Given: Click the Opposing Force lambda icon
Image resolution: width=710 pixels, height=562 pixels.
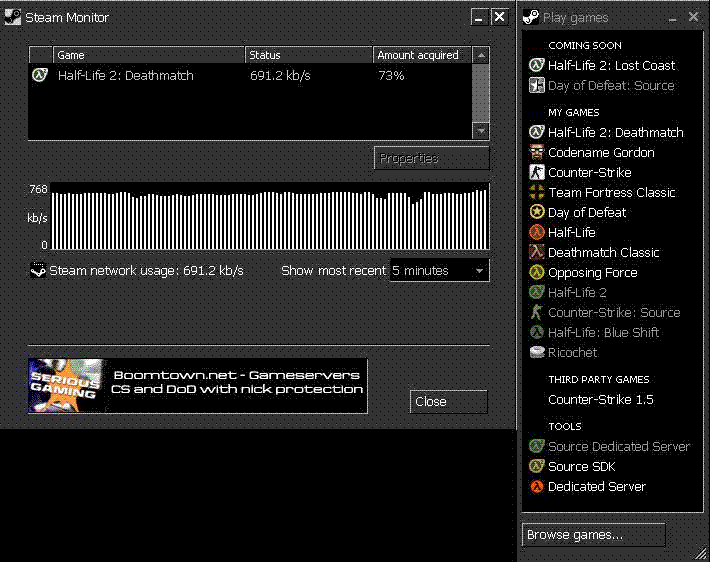Looking at the screenshot, I should point(537,272).
